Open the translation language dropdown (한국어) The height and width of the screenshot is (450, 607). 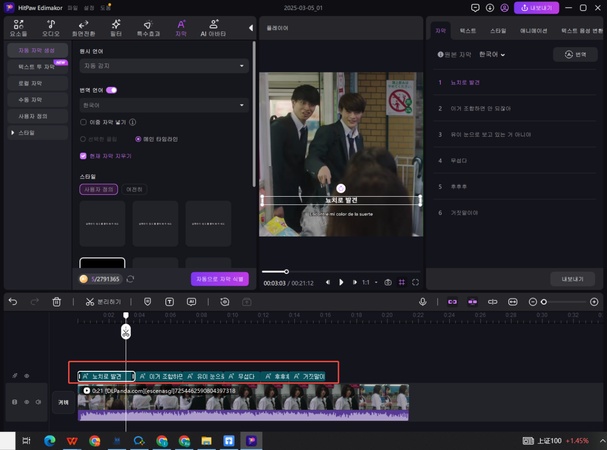(x=164, y=105)
